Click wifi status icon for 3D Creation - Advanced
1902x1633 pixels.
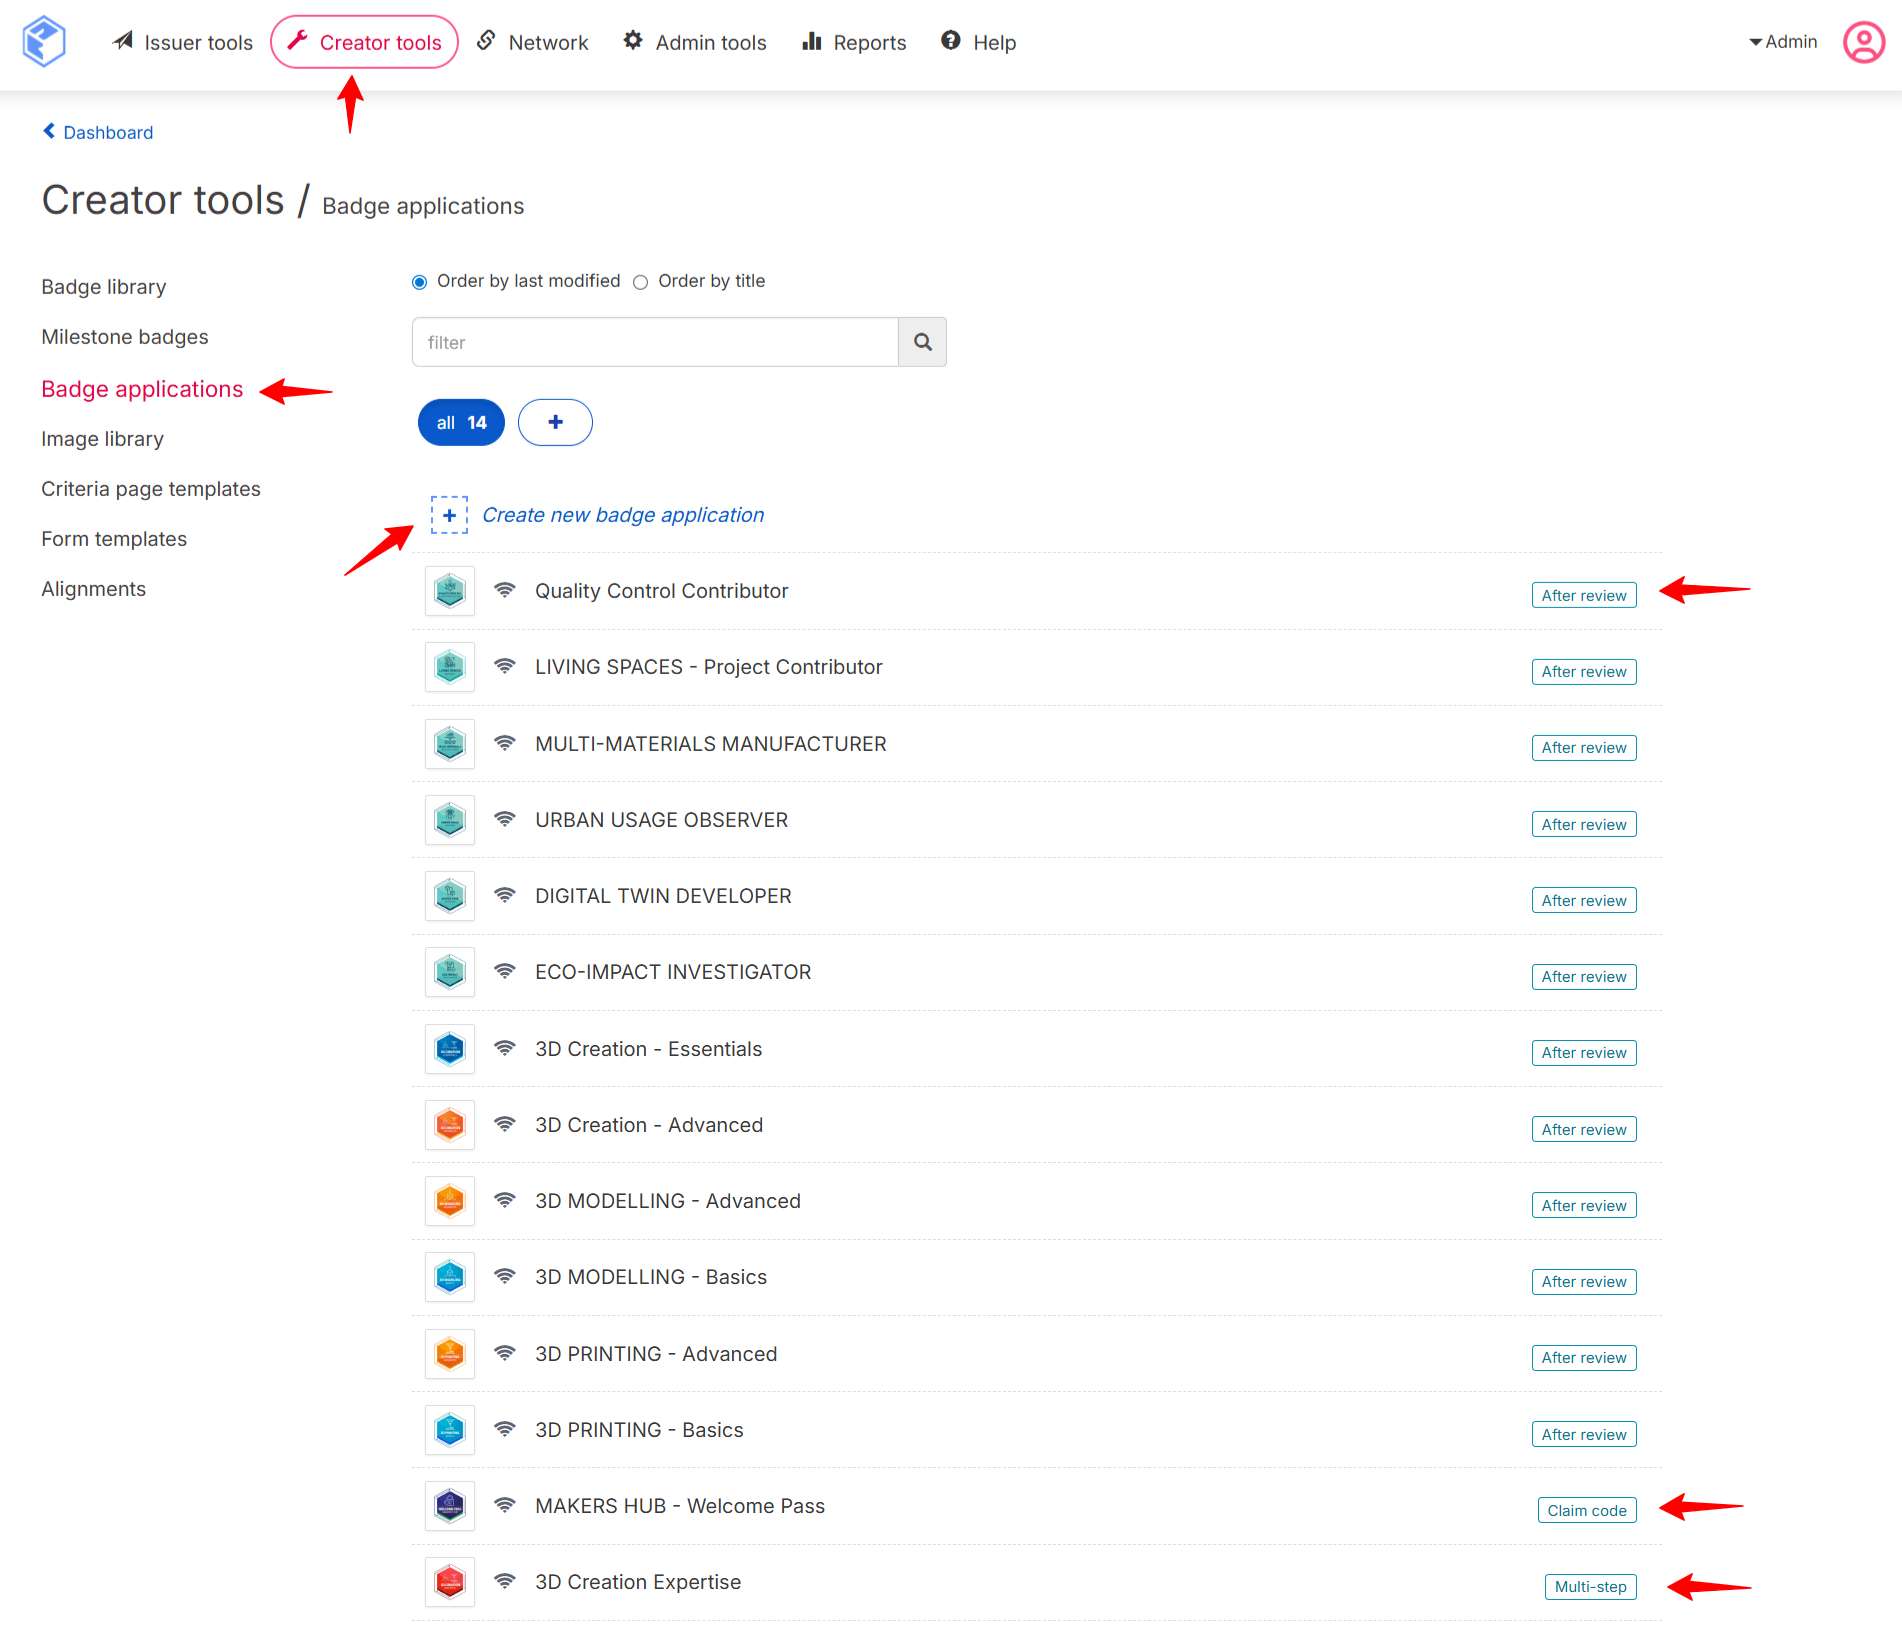tap(505, 1124)
